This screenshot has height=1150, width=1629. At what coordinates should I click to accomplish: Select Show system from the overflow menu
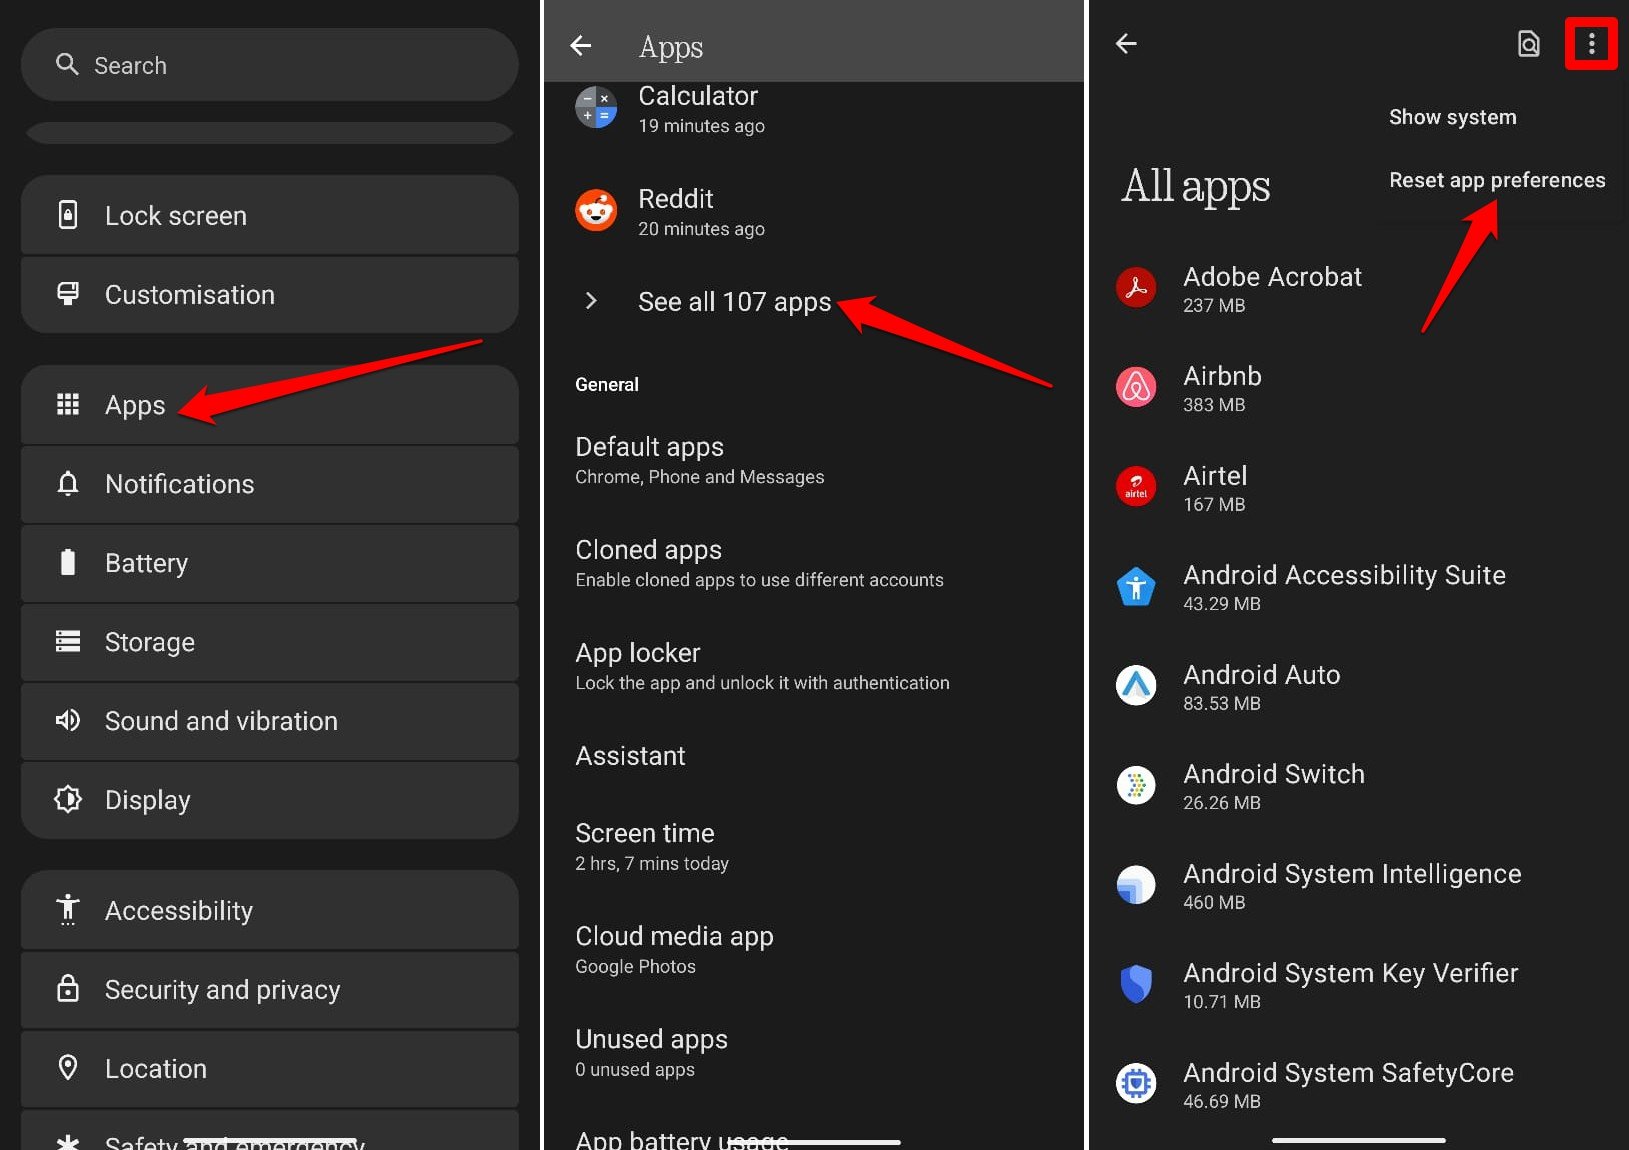[1452, 117]
